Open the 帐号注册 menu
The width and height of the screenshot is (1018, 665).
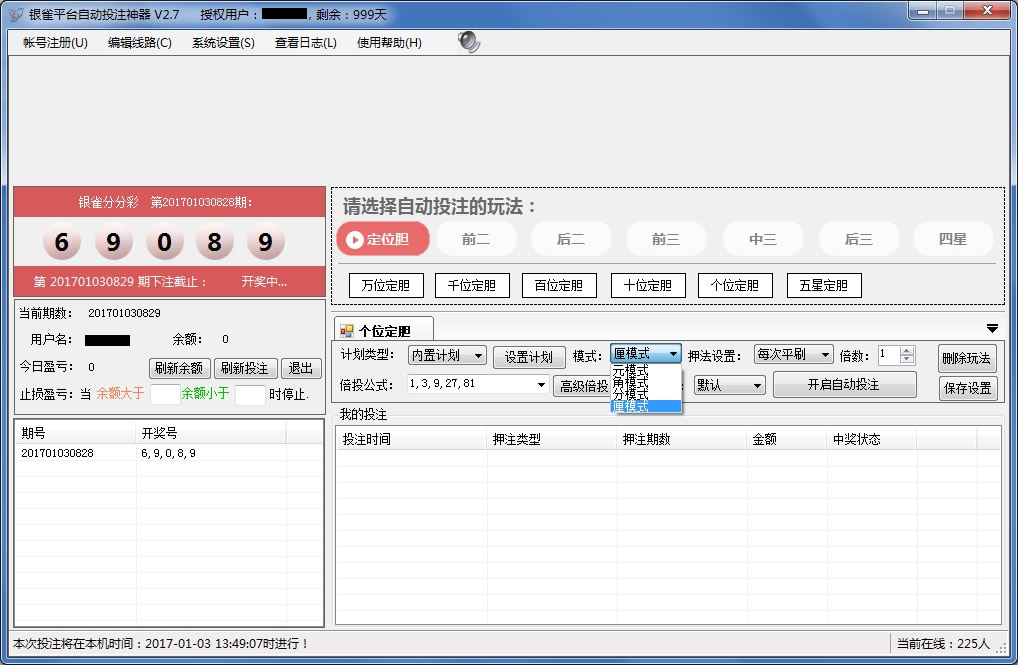pyautogui.click(x=55, y=43)
